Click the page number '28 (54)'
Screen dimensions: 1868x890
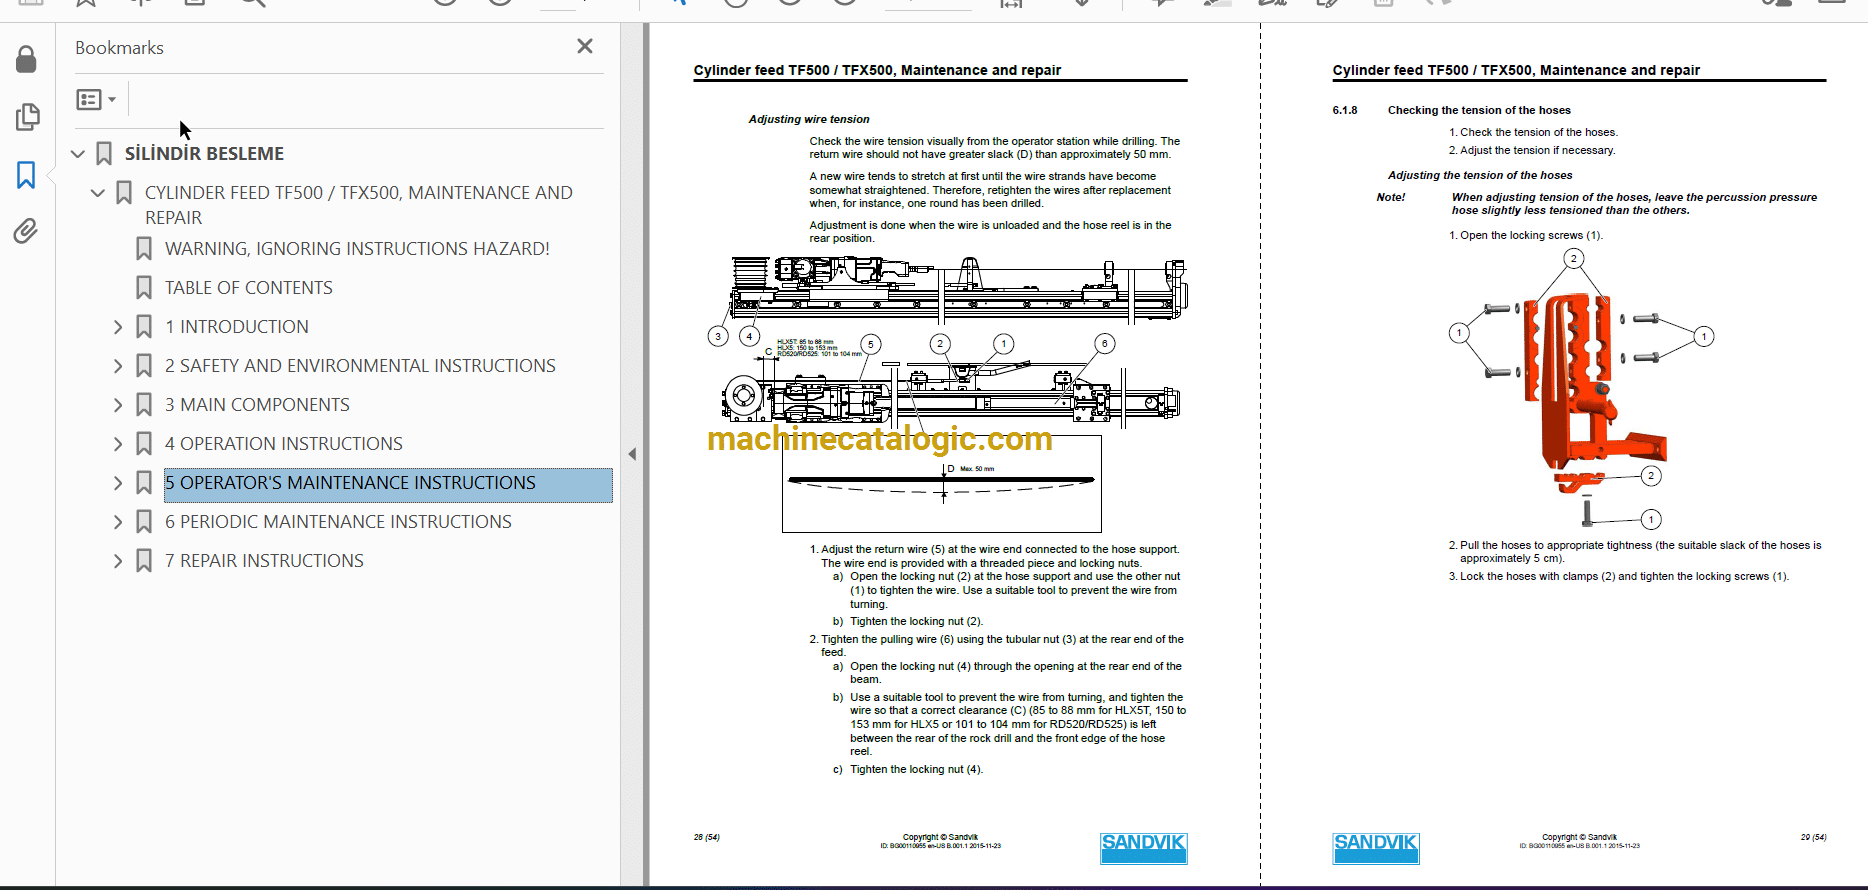pyautogui.click(x=707, y=837)
